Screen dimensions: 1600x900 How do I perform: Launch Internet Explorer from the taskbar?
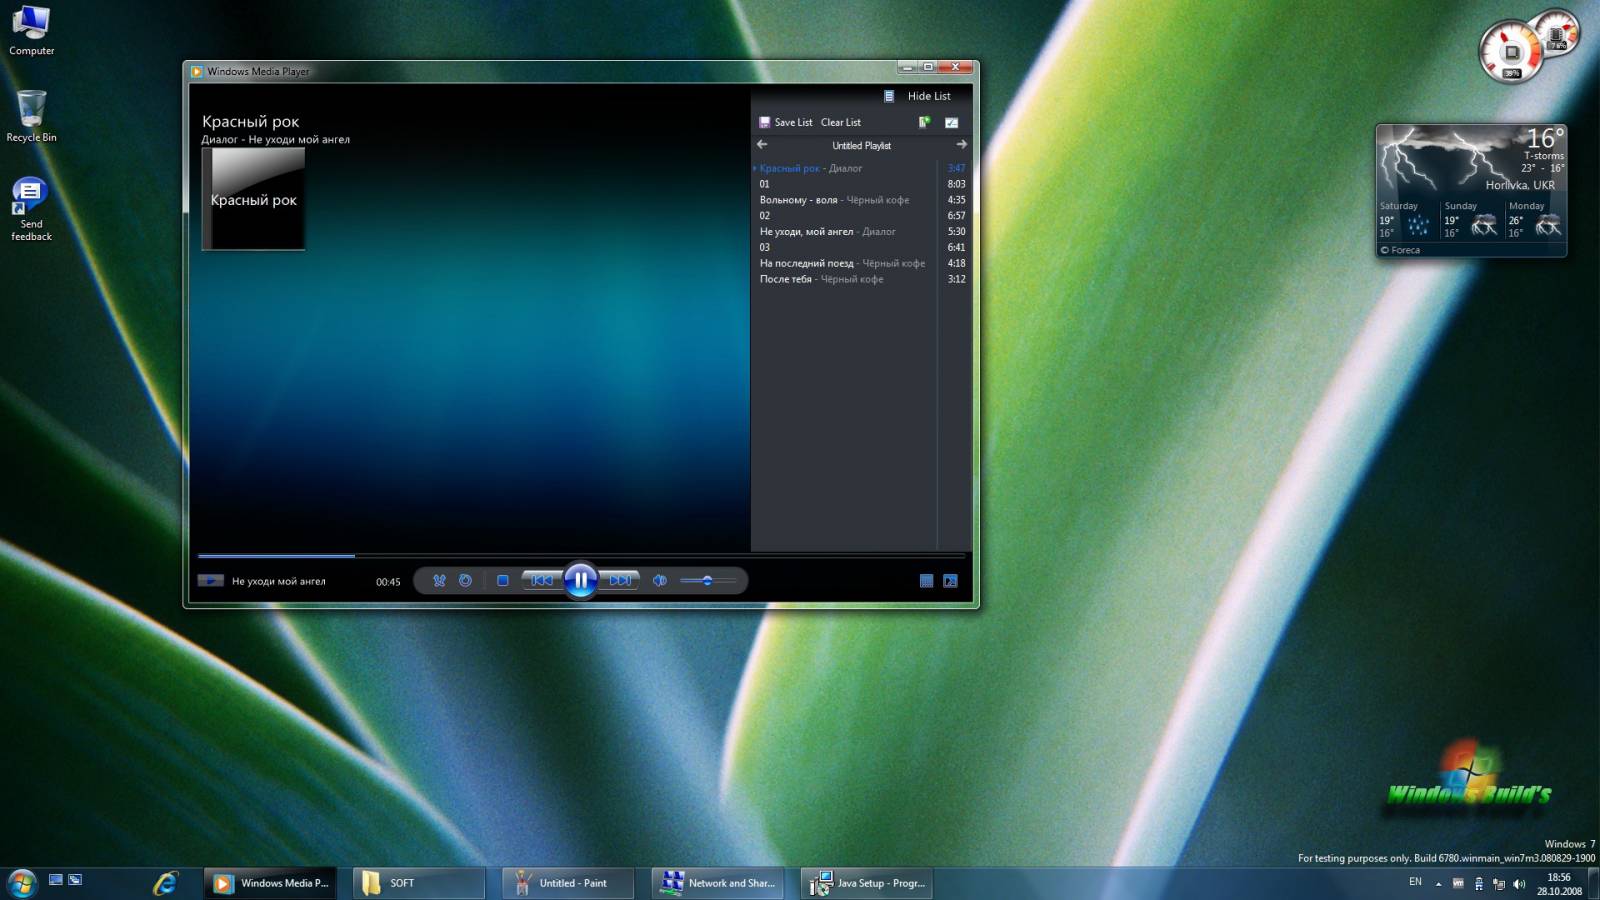tap(165, 882)
